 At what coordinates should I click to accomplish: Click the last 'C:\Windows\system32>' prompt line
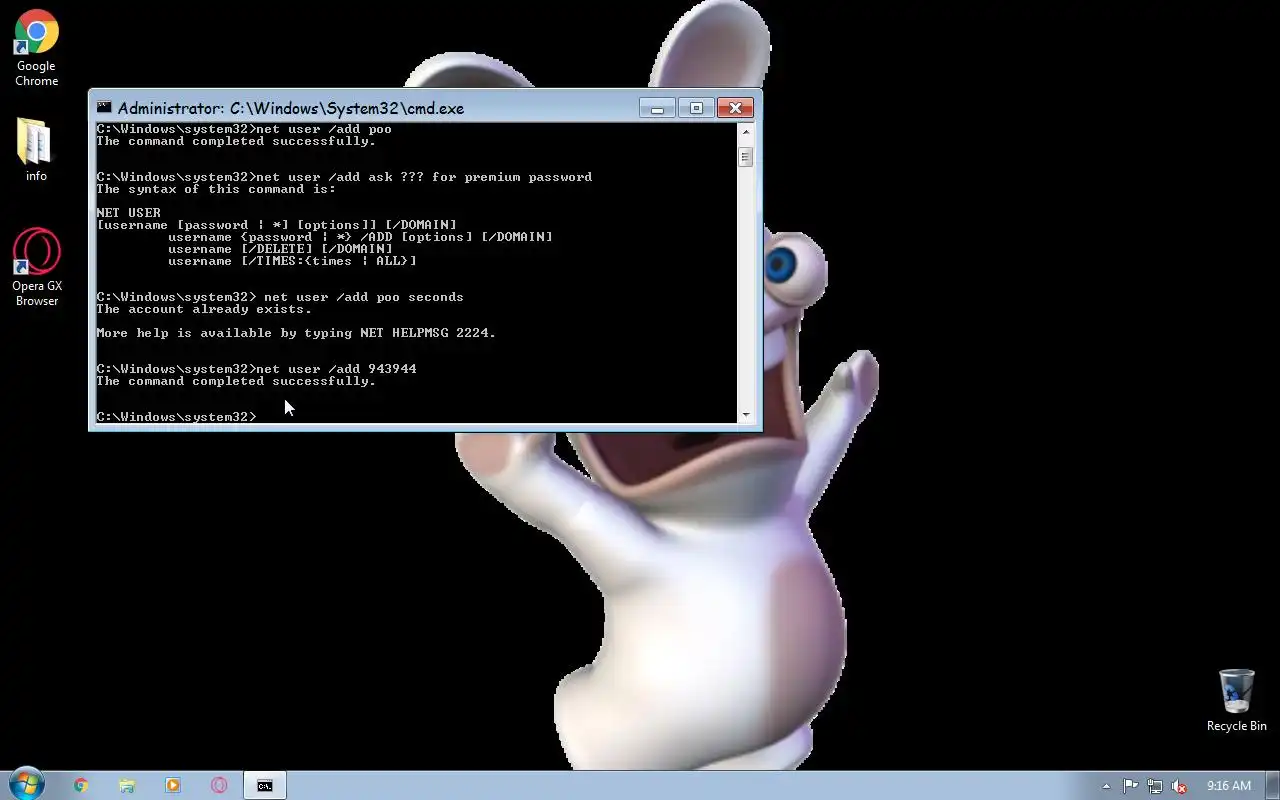(177, 417)
